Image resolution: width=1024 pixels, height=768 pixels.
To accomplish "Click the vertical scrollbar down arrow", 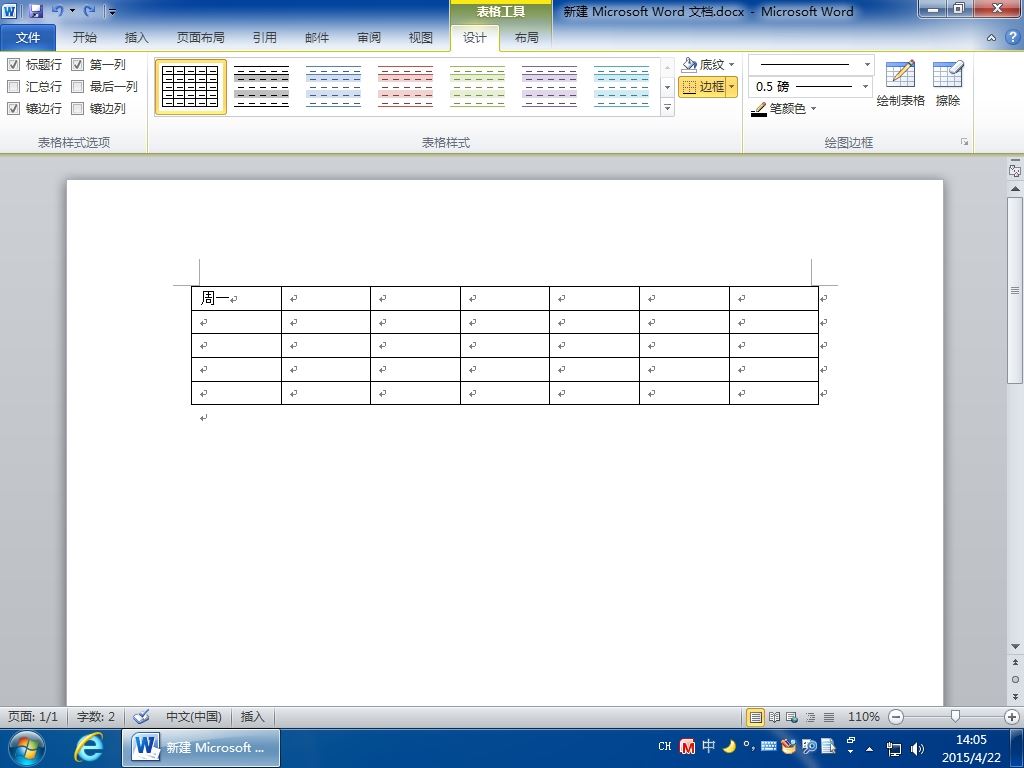I will click(1015, 647).
